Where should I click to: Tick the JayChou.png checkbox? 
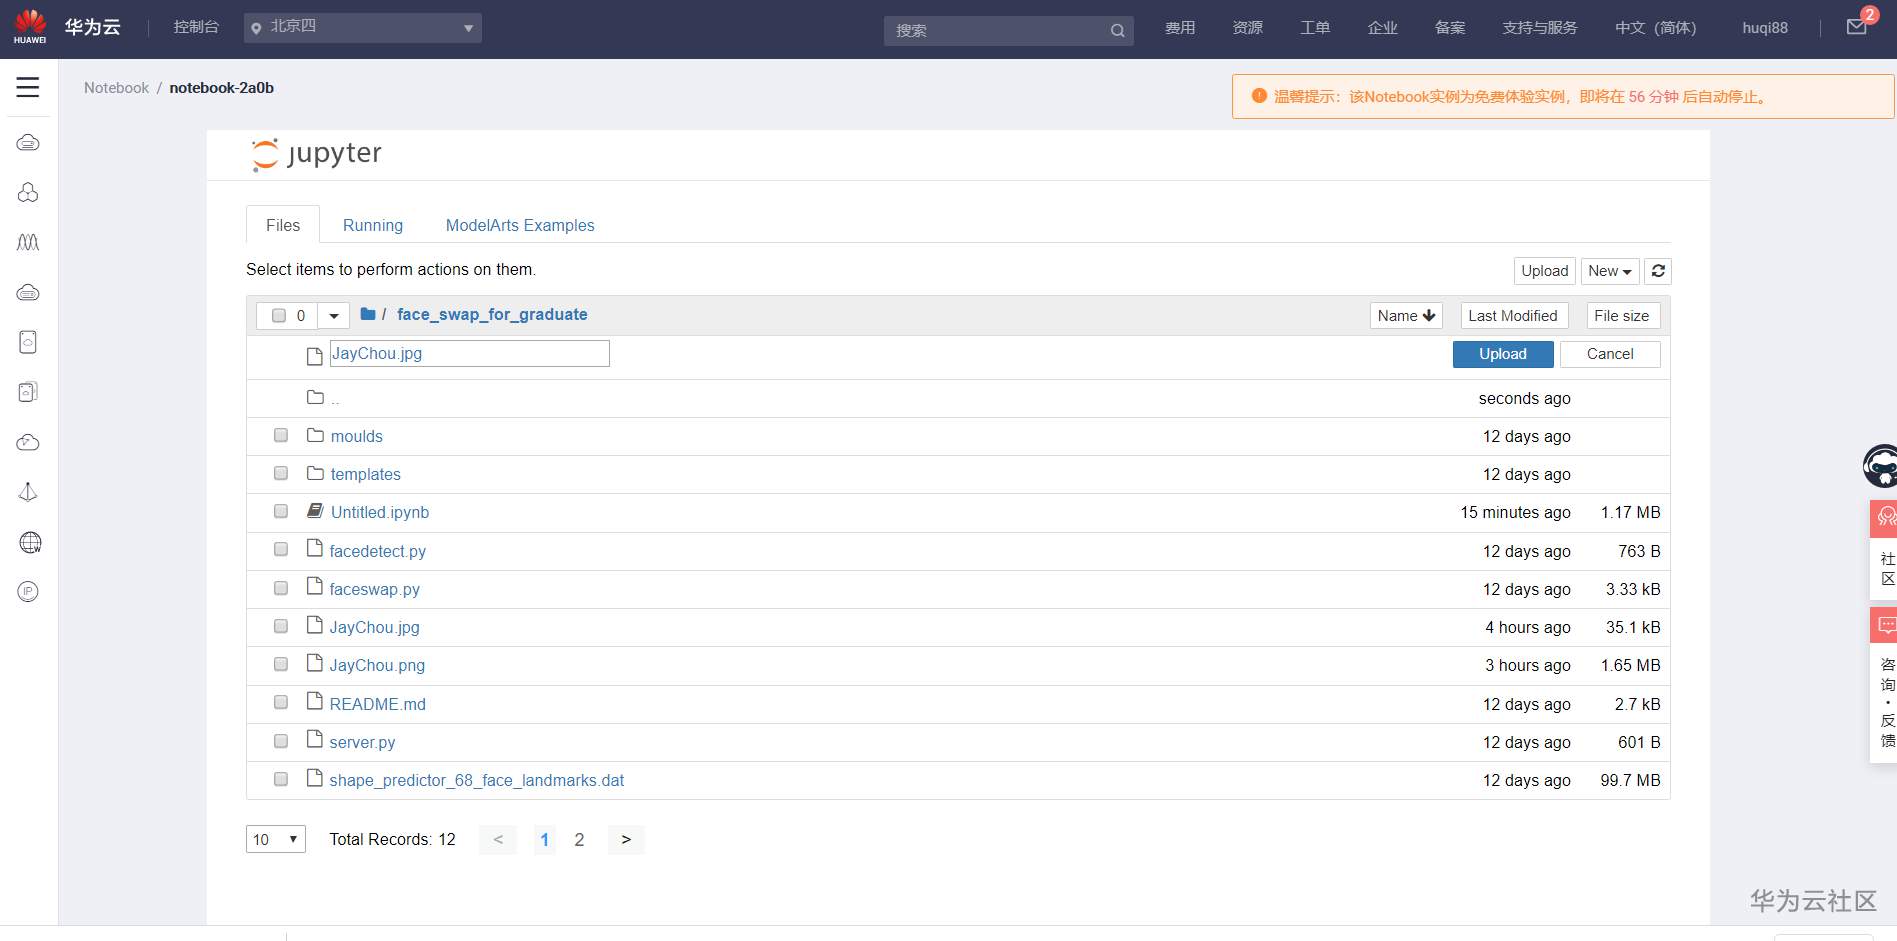[281, 664]
